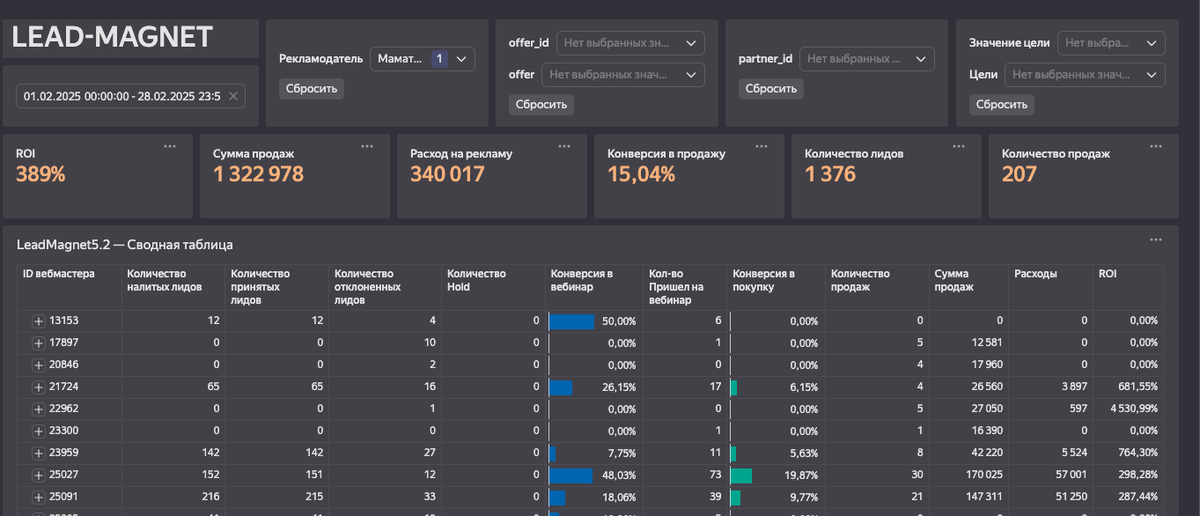This screenshot has height=516, width=1200.
Task: Open the Сводная таблица three-dot menu
Action: (1156, 240)
